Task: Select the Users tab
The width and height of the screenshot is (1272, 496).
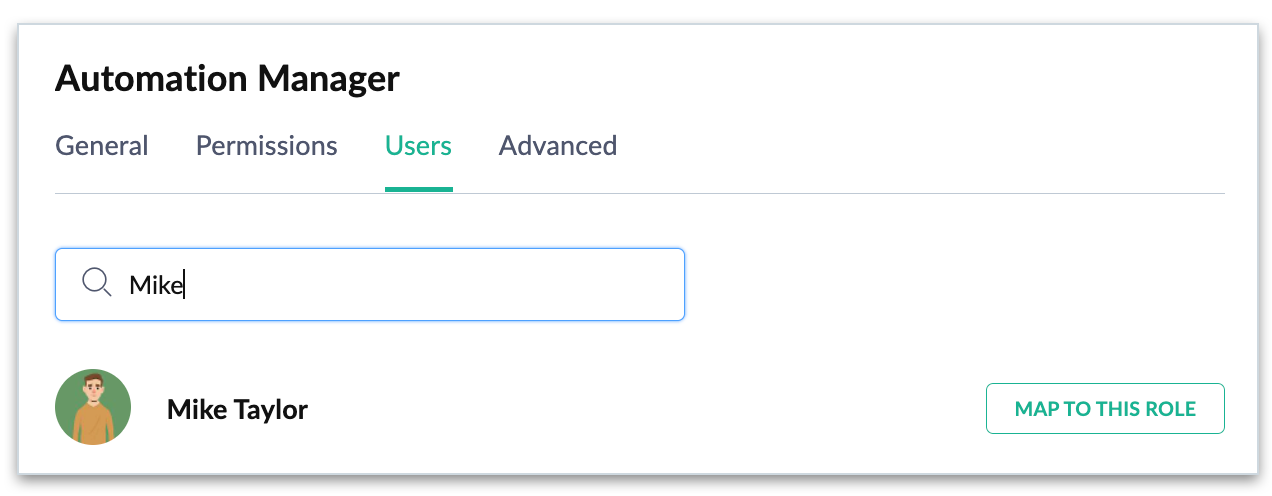Action: pos(418,146)
